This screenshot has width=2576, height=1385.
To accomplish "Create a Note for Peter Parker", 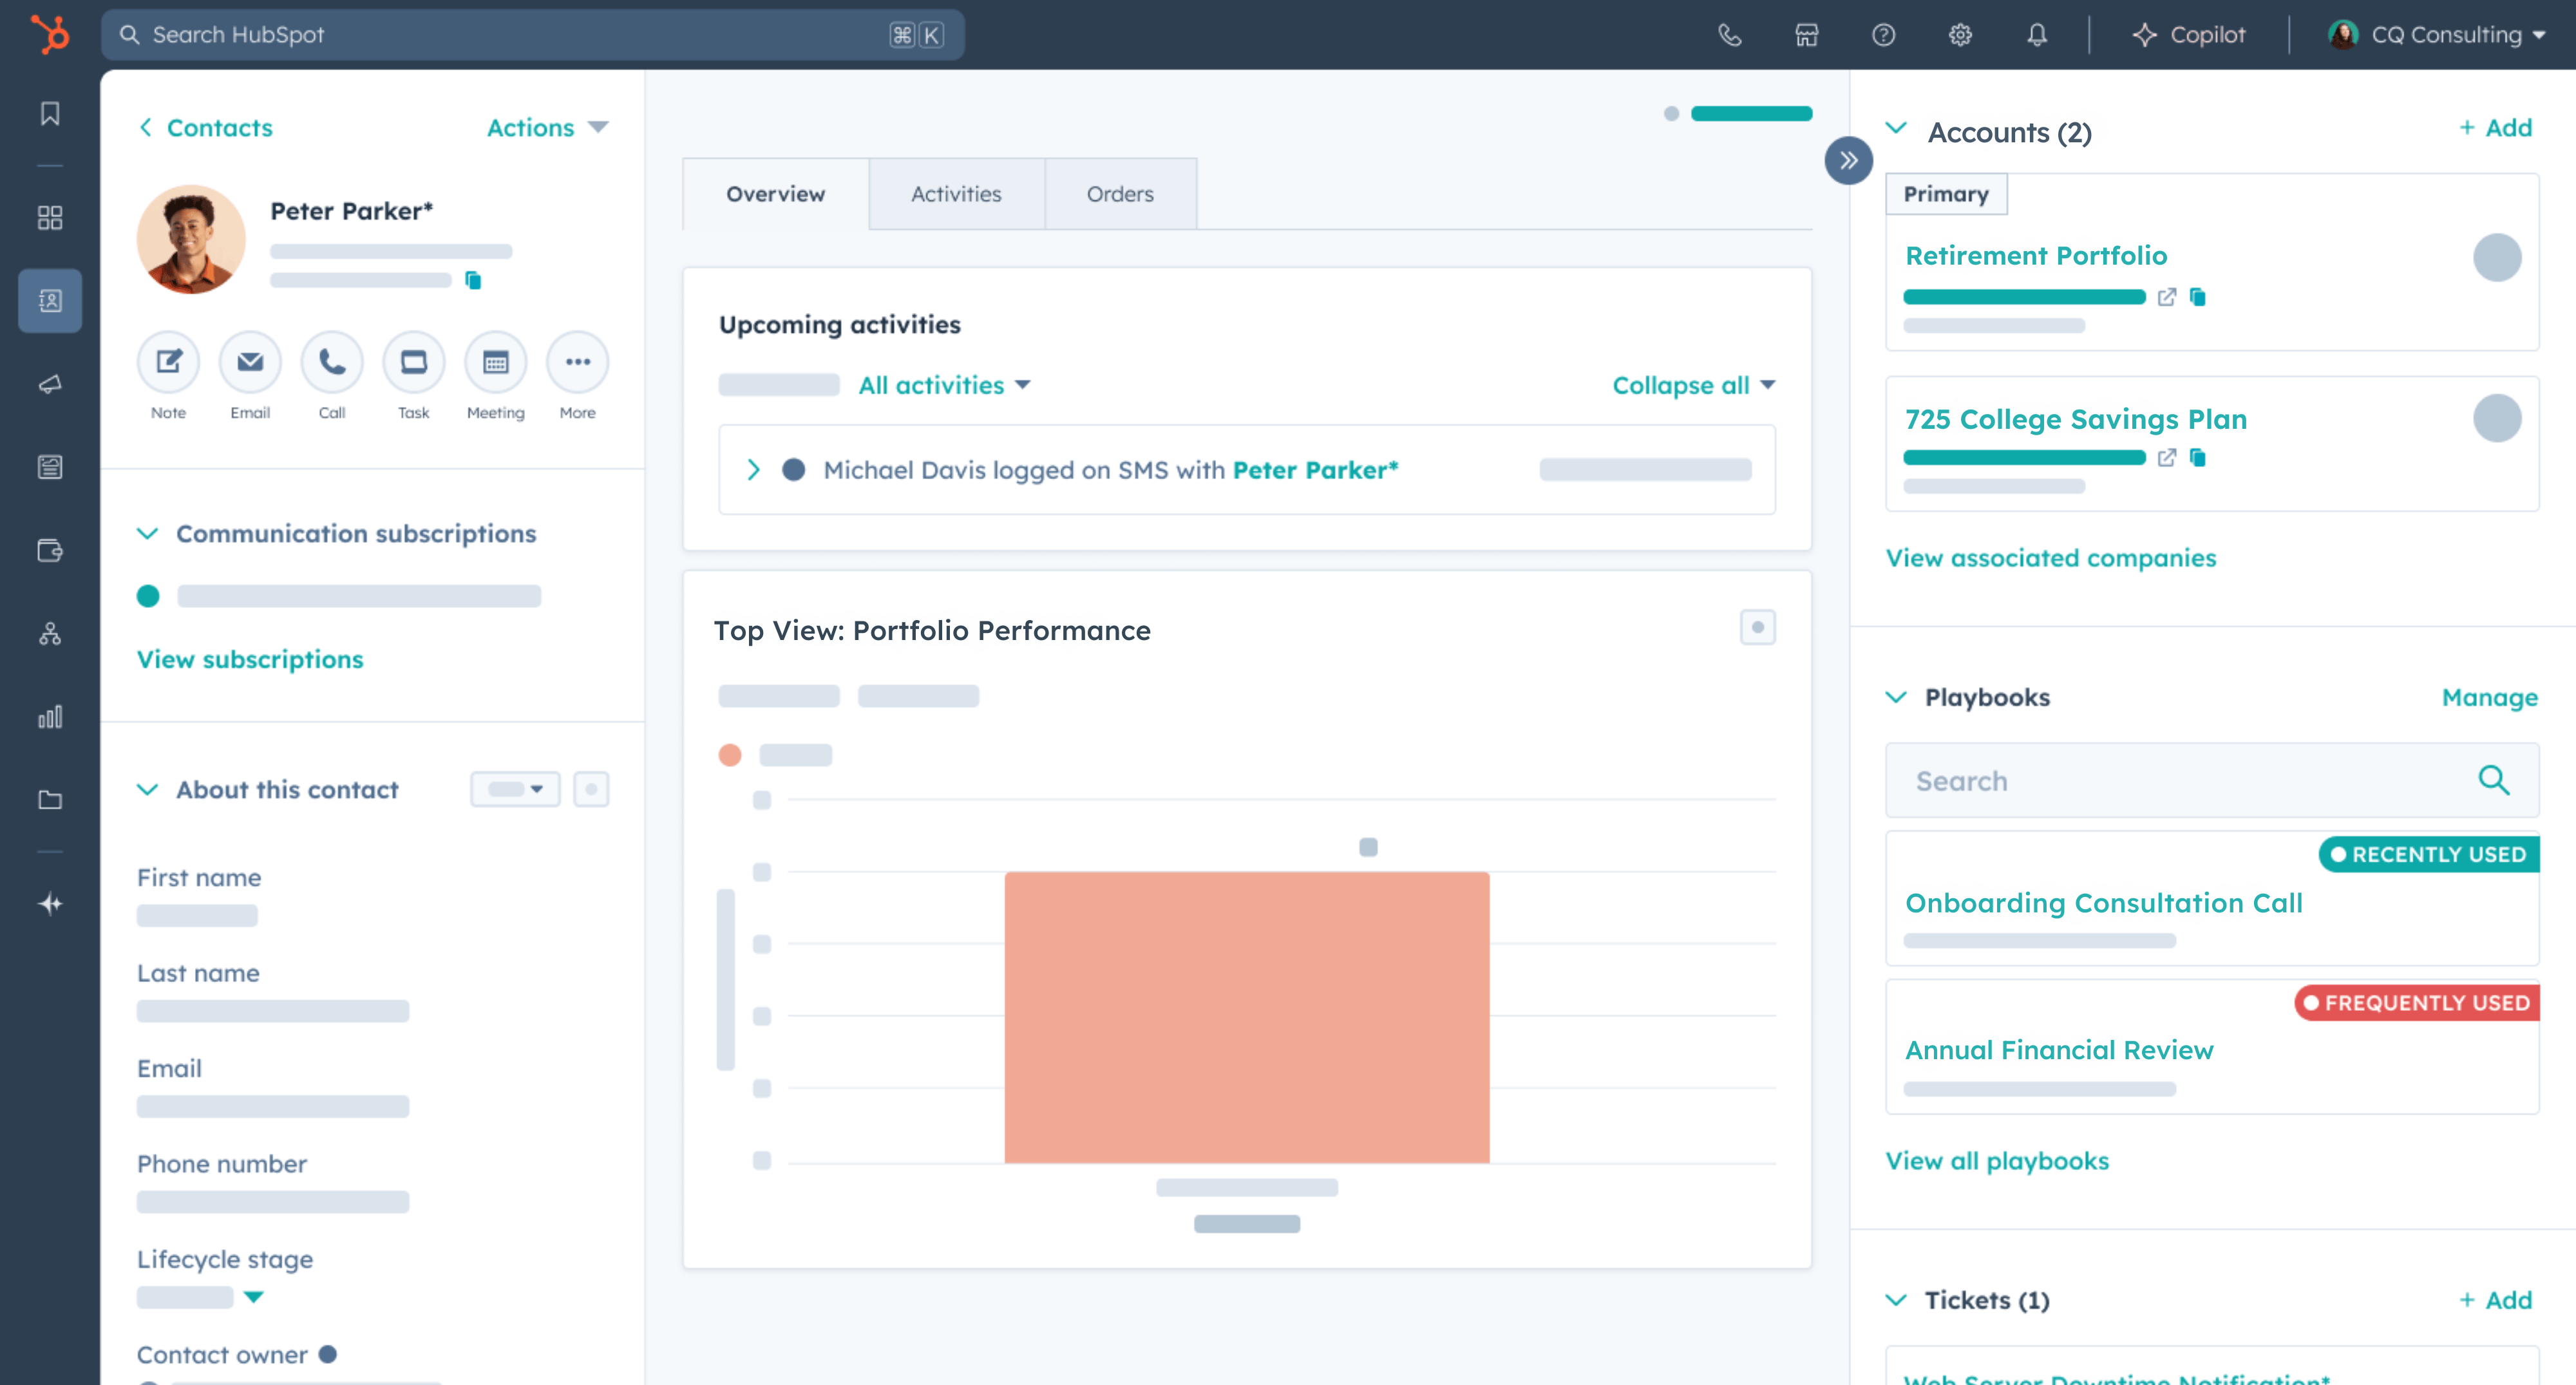I will [168, 362].
